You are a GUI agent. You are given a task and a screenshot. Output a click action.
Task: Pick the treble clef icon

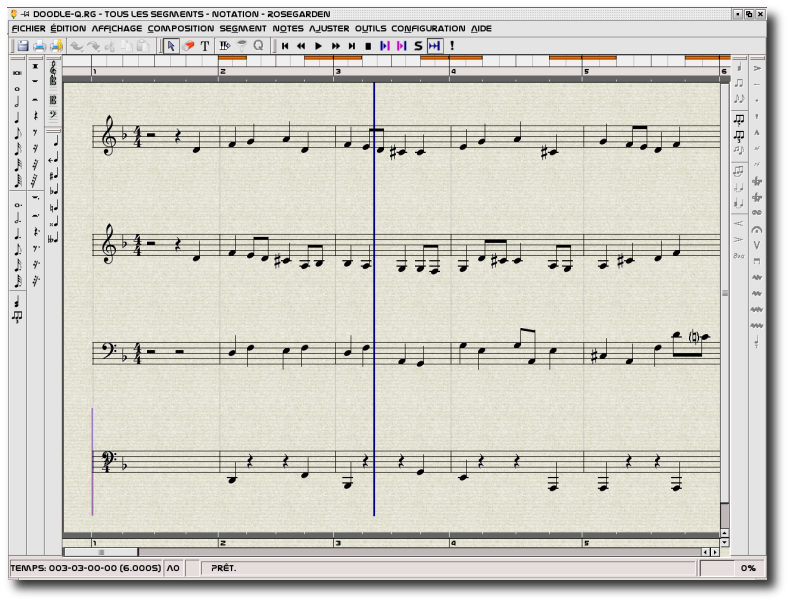[x=53, y=69]
